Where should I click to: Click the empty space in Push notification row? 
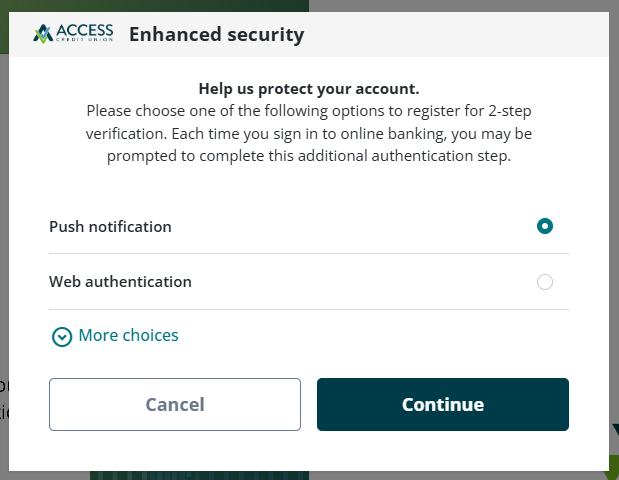tap(350, 227)
